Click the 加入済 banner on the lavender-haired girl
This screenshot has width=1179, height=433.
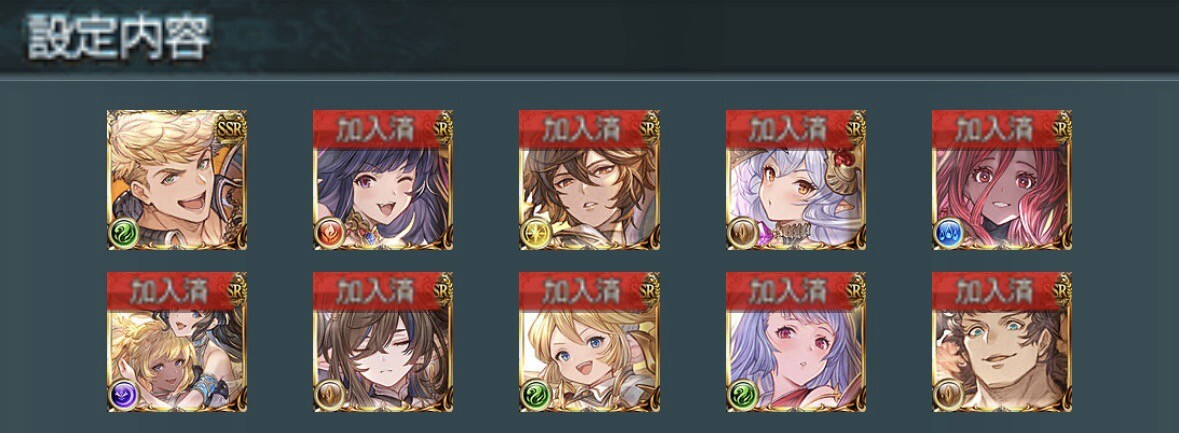[790, 291]
